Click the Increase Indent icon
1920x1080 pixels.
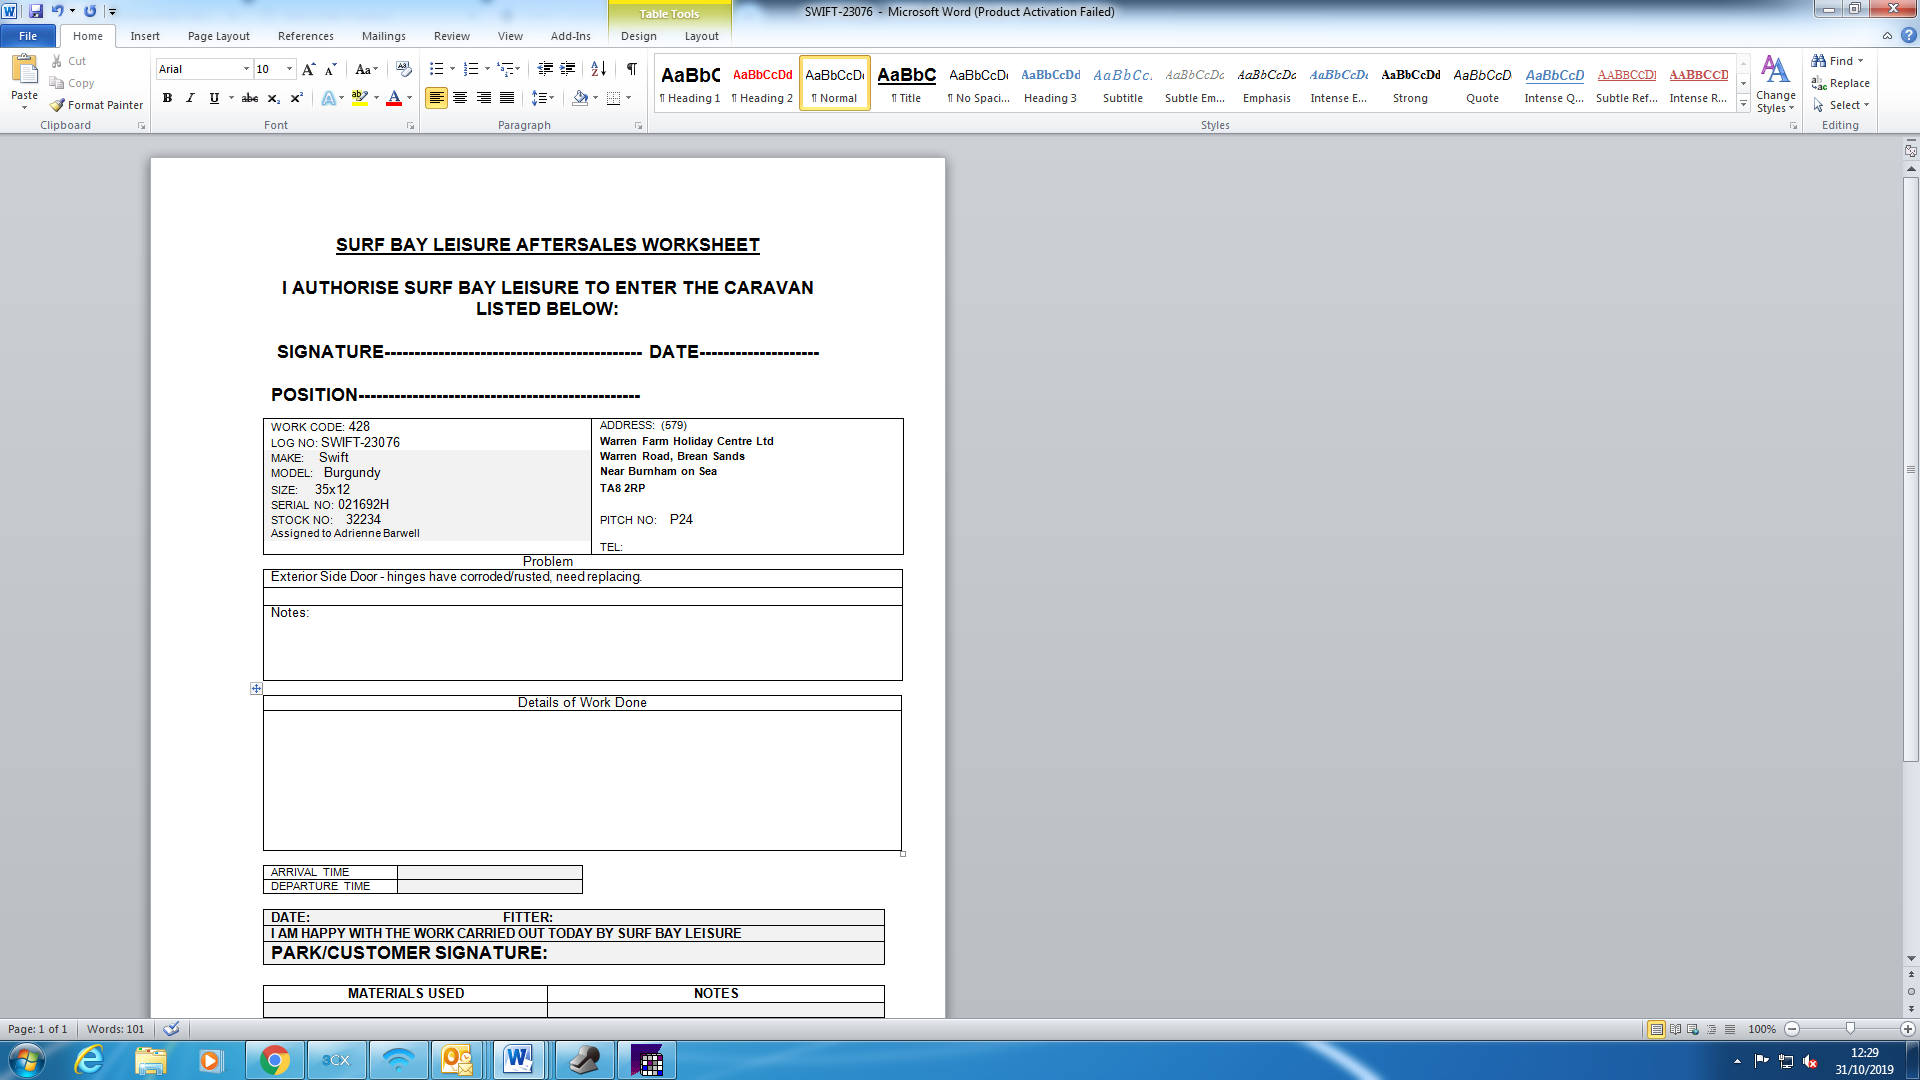[568, 69]
